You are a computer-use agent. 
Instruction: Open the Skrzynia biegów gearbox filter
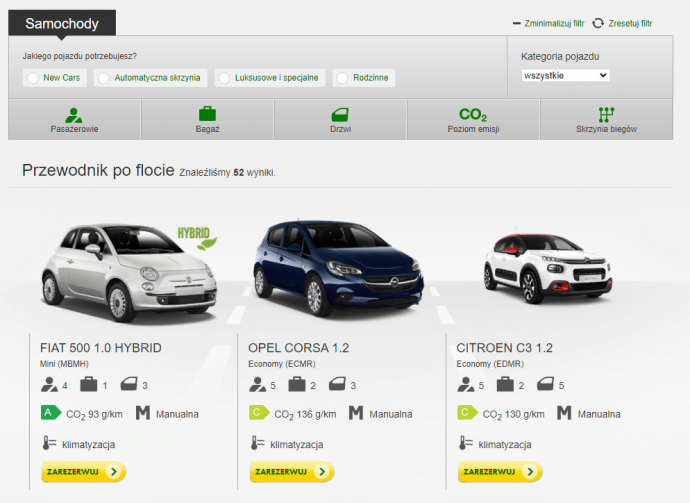click(x=606, y=119)
